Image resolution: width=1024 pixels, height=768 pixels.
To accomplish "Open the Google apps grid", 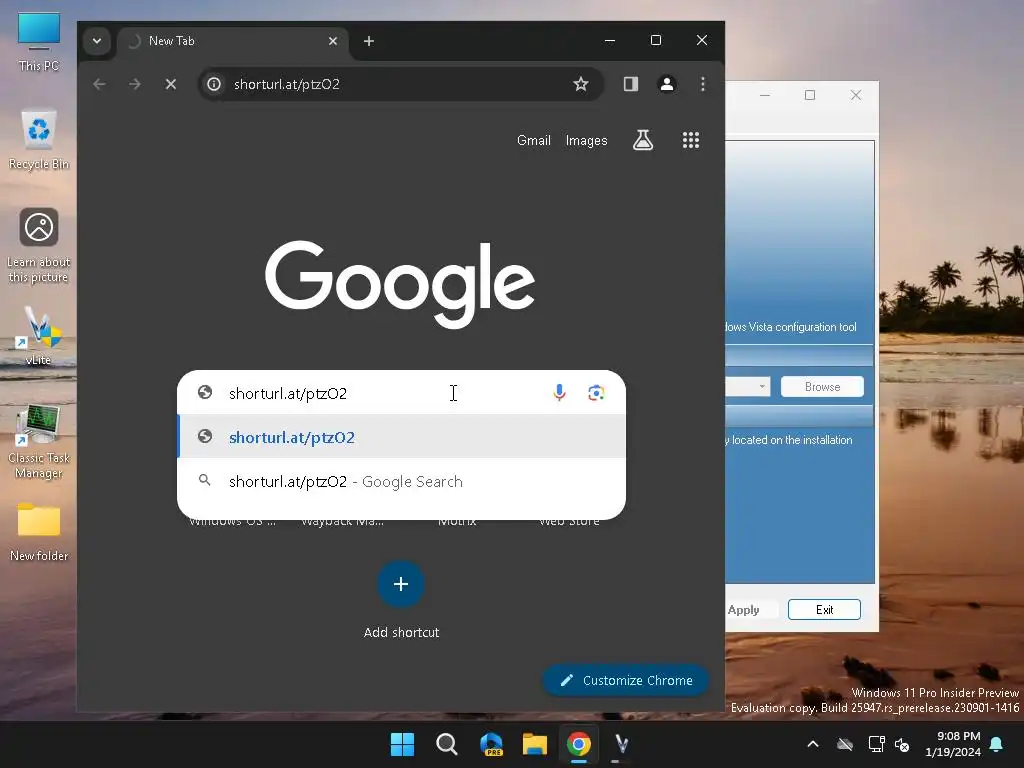I will pos(691,140).
